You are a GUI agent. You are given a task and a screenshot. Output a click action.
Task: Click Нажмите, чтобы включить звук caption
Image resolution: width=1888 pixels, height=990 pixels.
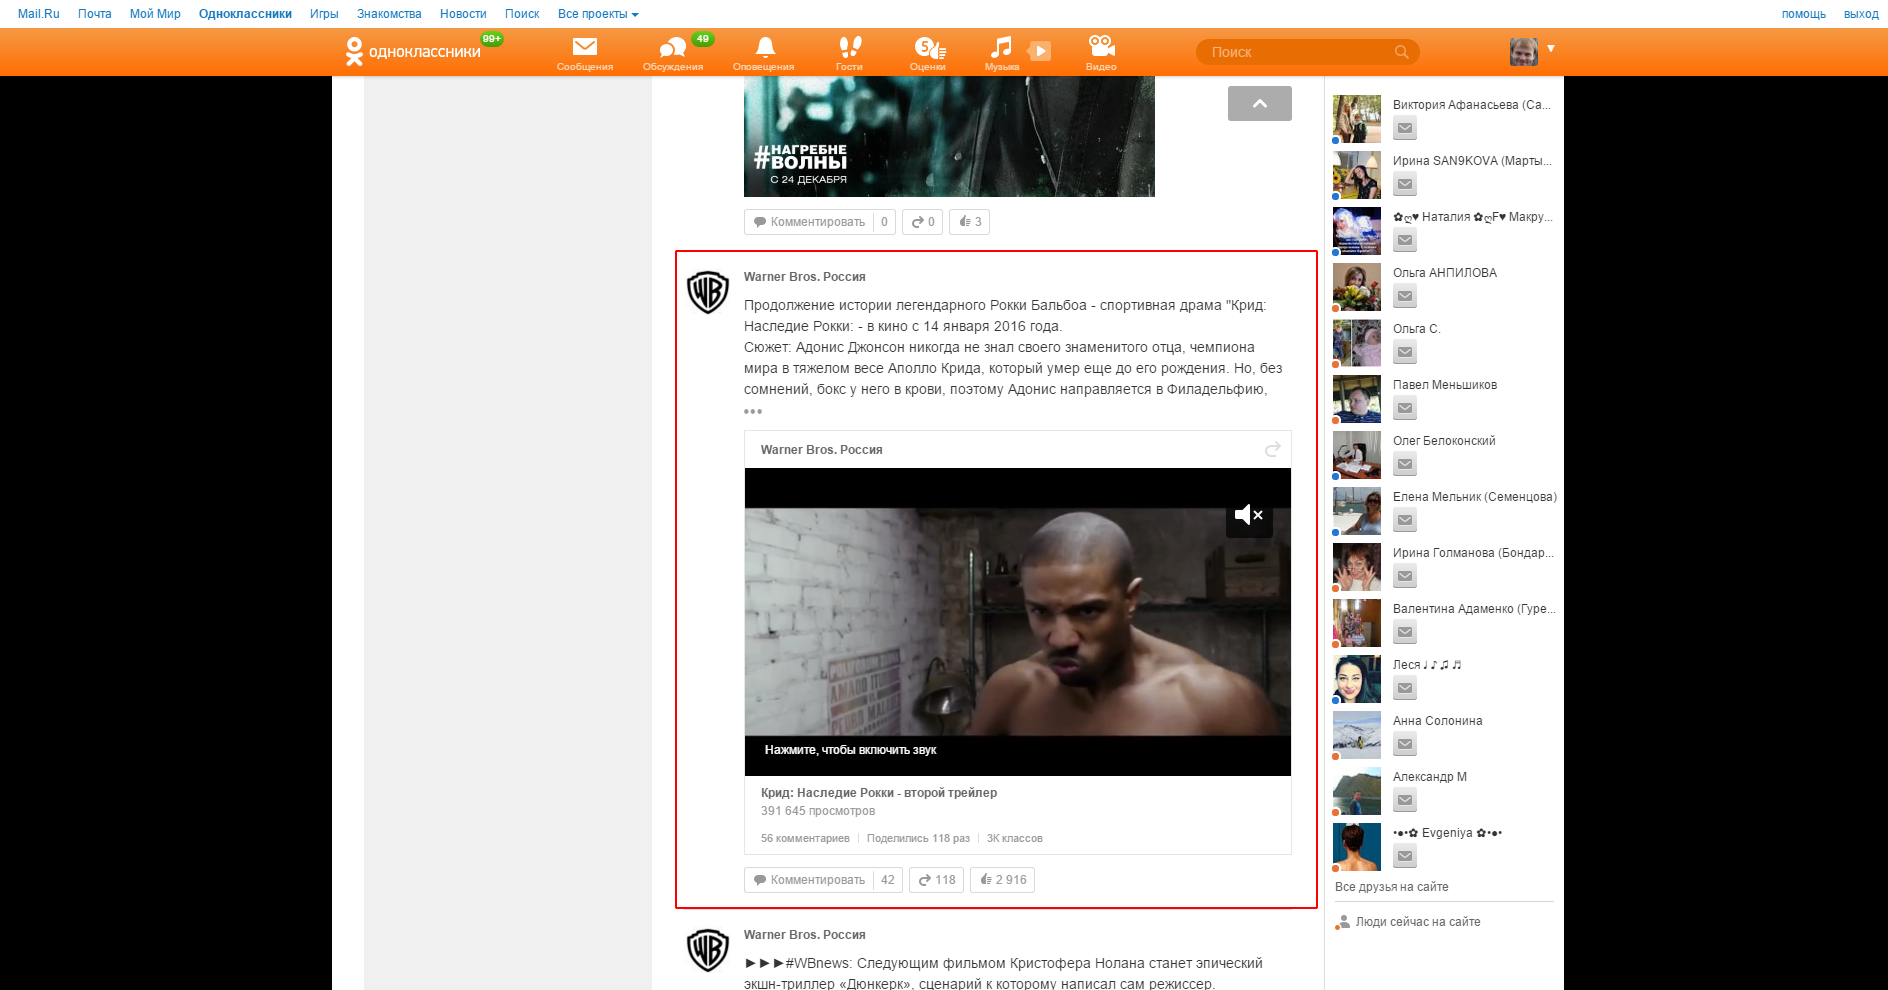[x=851, y=750]
